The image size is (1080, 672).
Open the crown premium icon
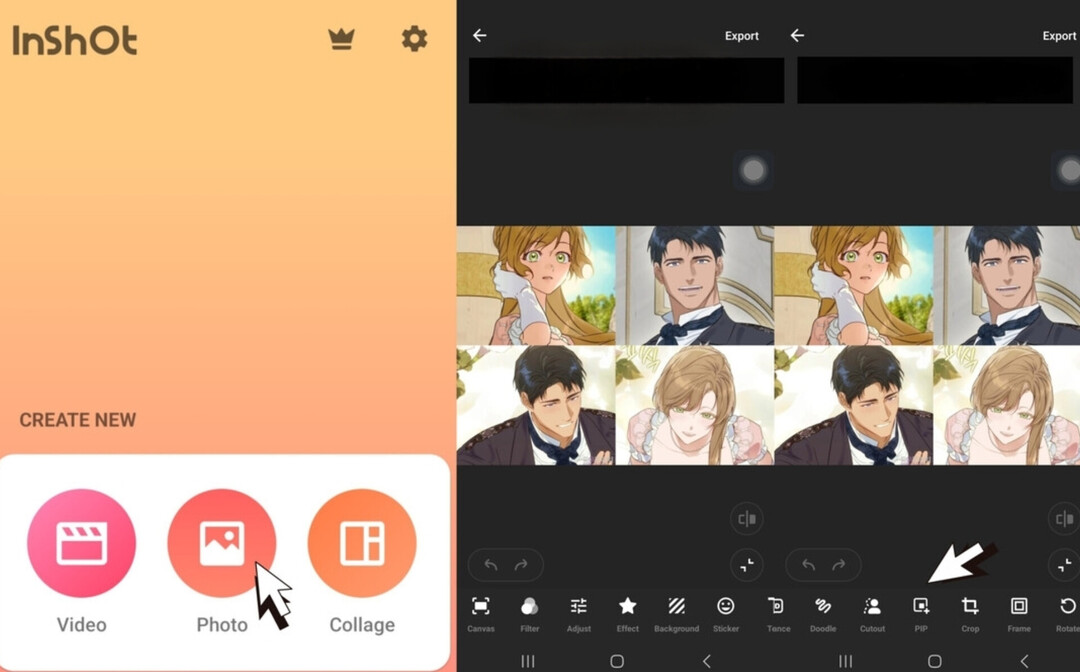[x=342, y=39]
